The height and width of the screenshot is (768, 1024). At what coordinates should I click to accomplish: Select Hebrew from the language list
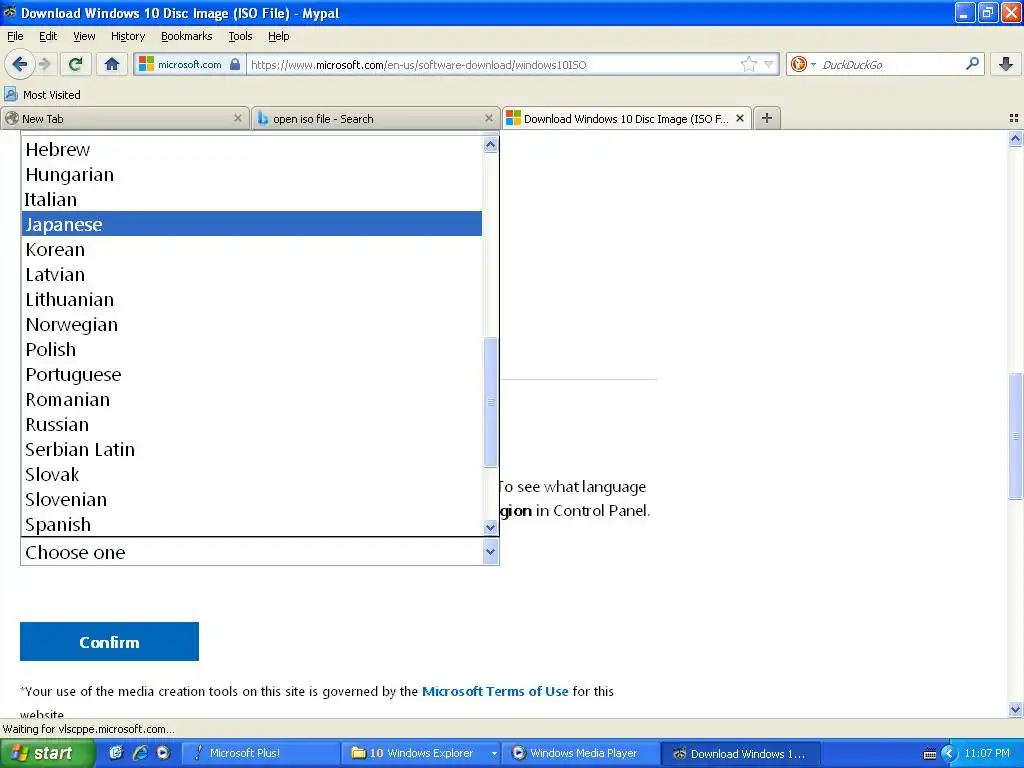(x=252, y=149)
